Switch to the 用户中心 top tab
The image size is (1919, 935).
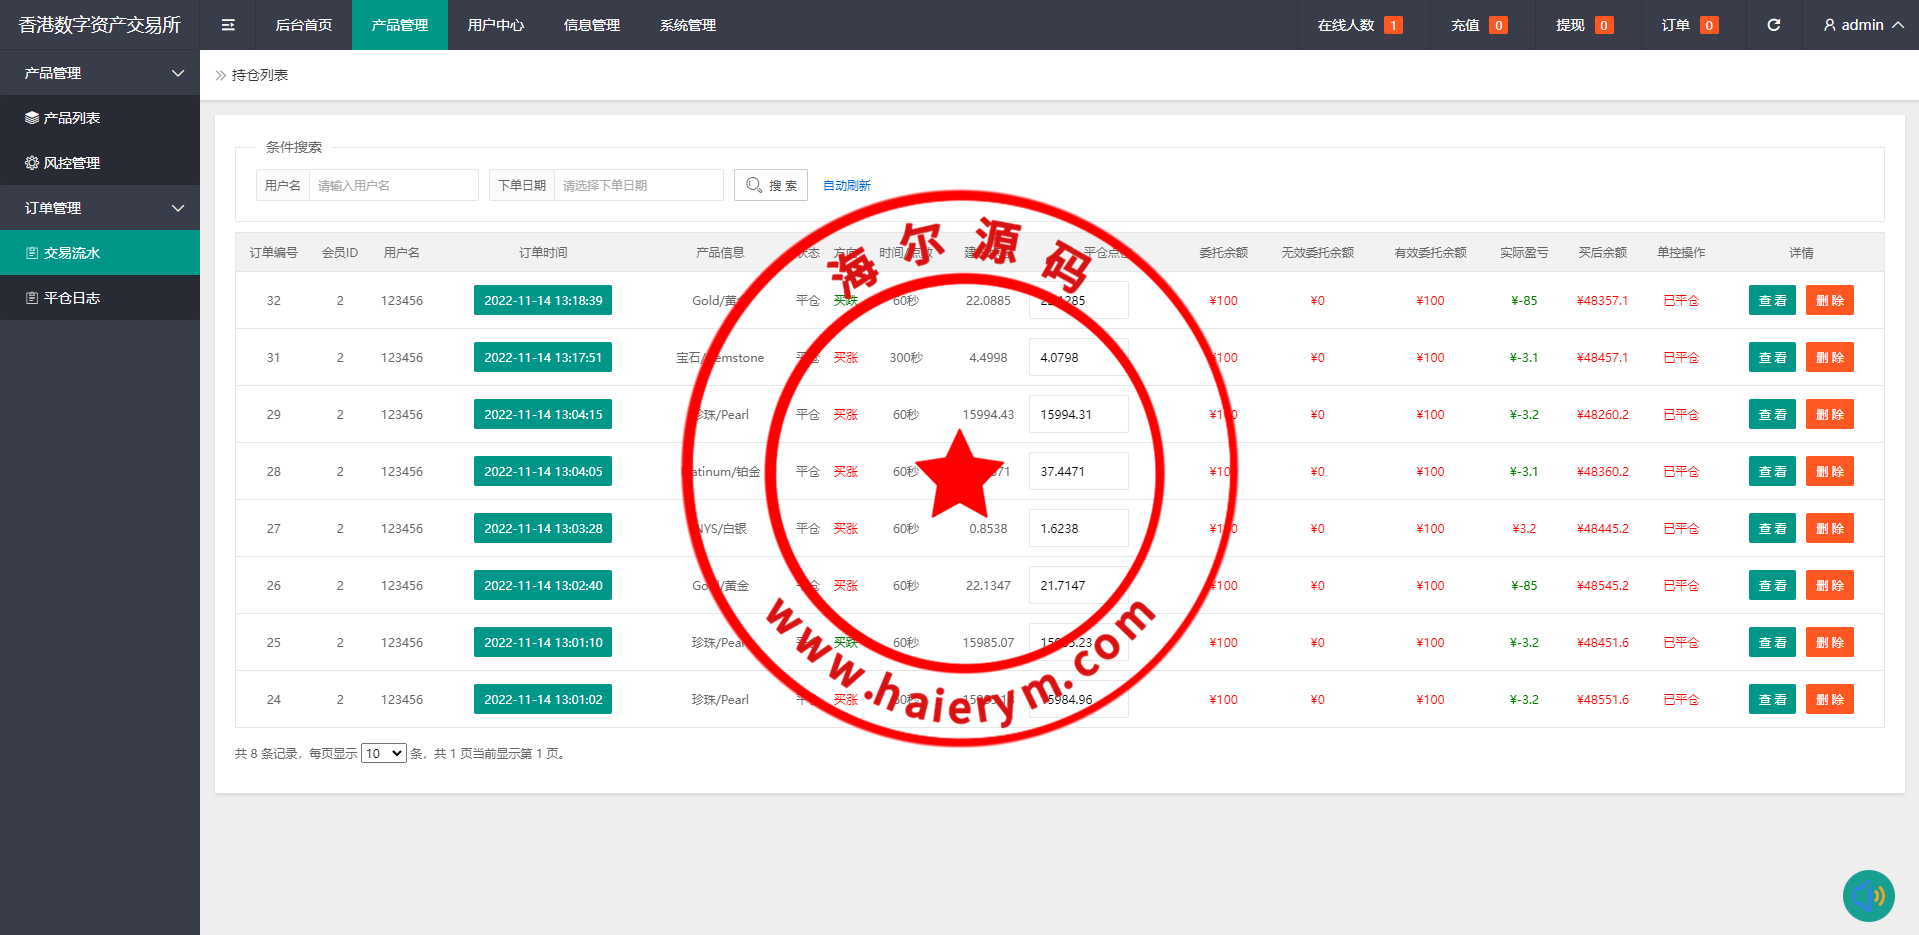click(x=495, y=25)
